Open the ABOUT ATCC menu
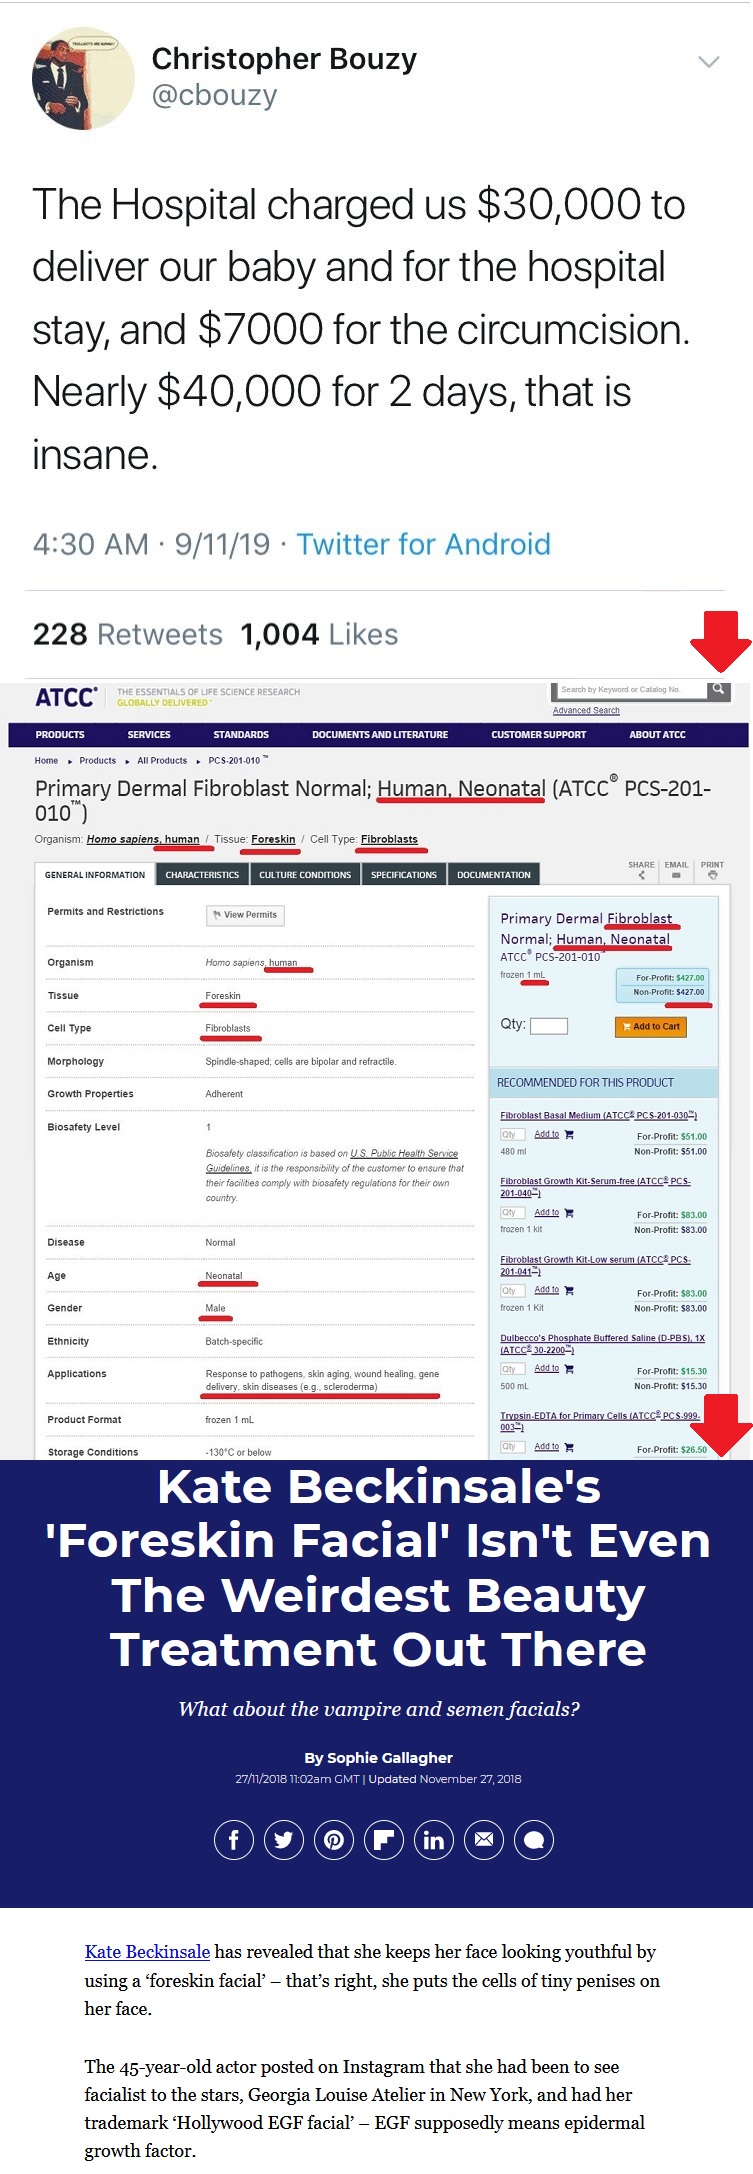753x2174 pixels. [657, 735]
